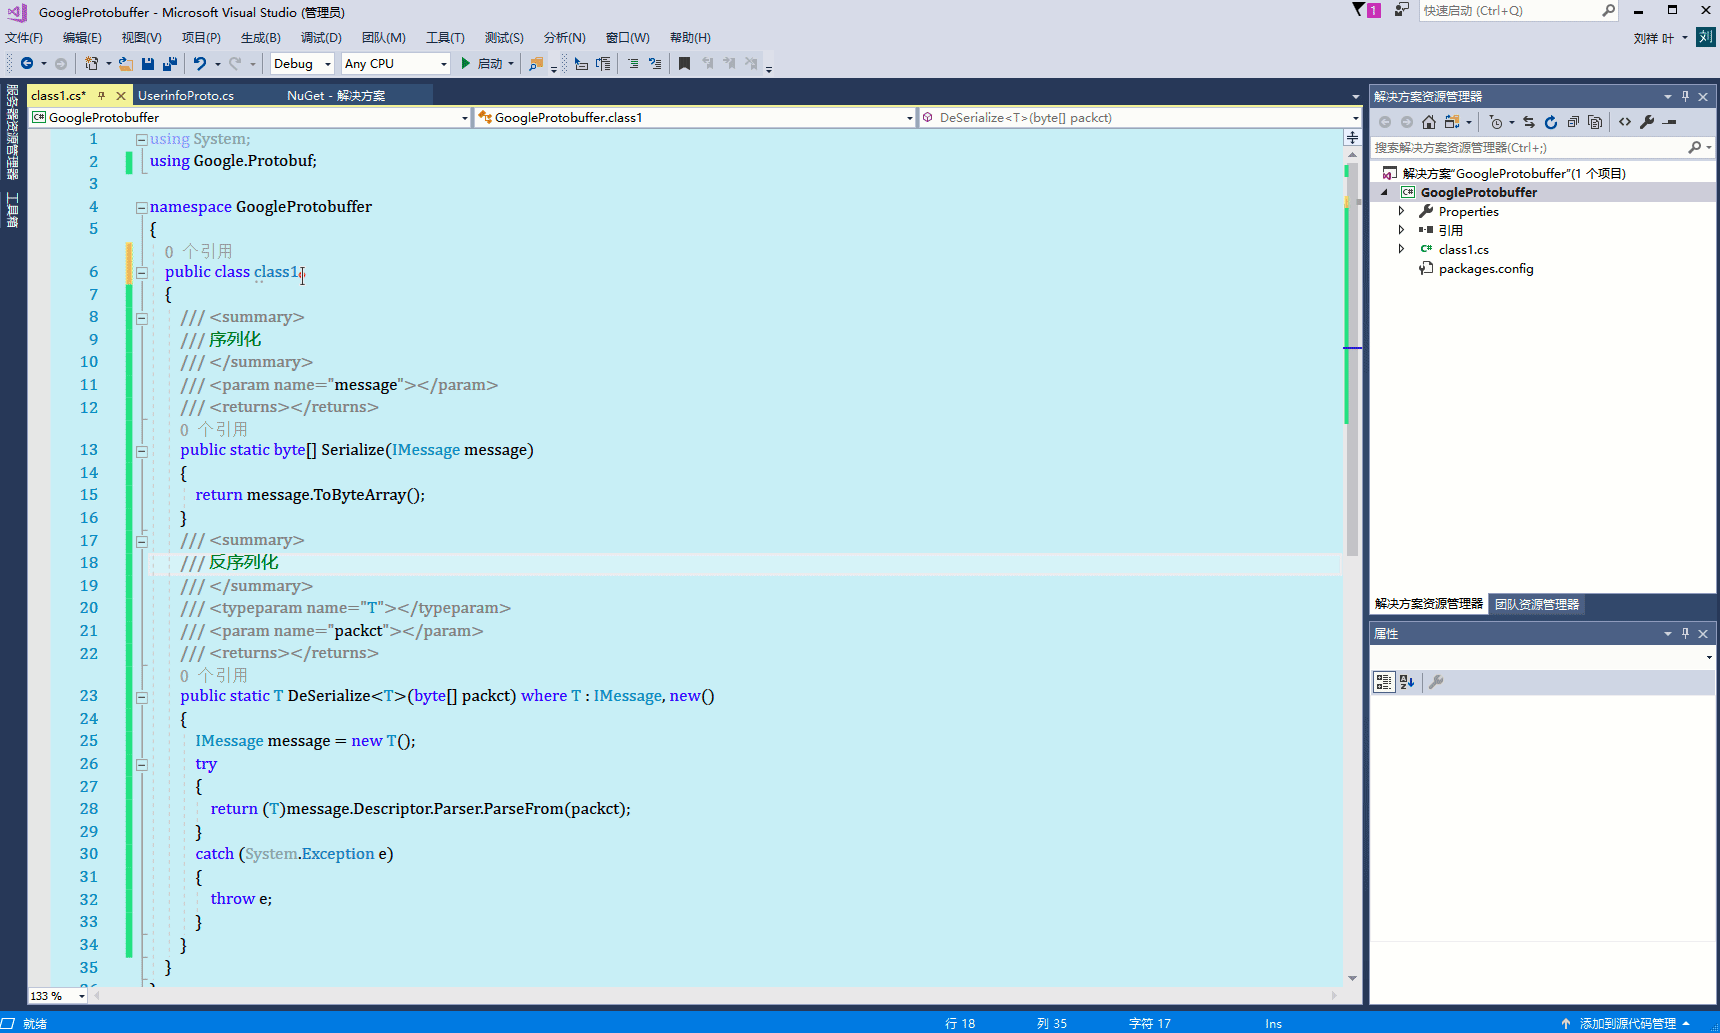Expand the Properties node in Solution Explorer

[1401, 212]
